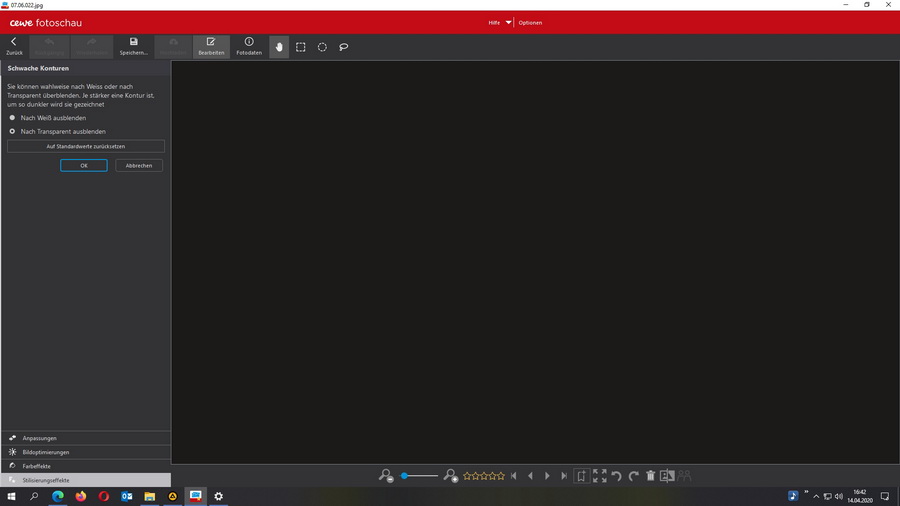Image resolution: width=900 pixels, height=506 pixels.
Task: Open the Optionen menu
Action: point(530,23)
